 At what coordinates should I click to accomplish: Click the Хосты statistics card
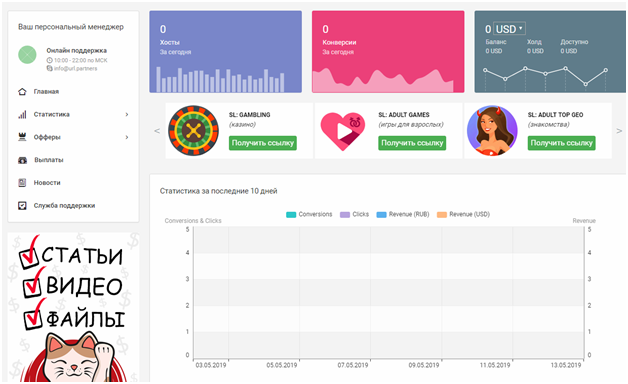(225, 52)
